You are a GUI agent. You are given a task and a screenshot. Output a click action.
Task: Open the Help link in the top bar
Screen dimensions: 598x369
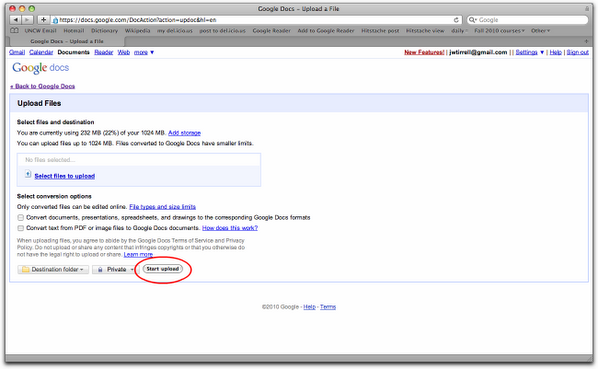tap(556, 52)
